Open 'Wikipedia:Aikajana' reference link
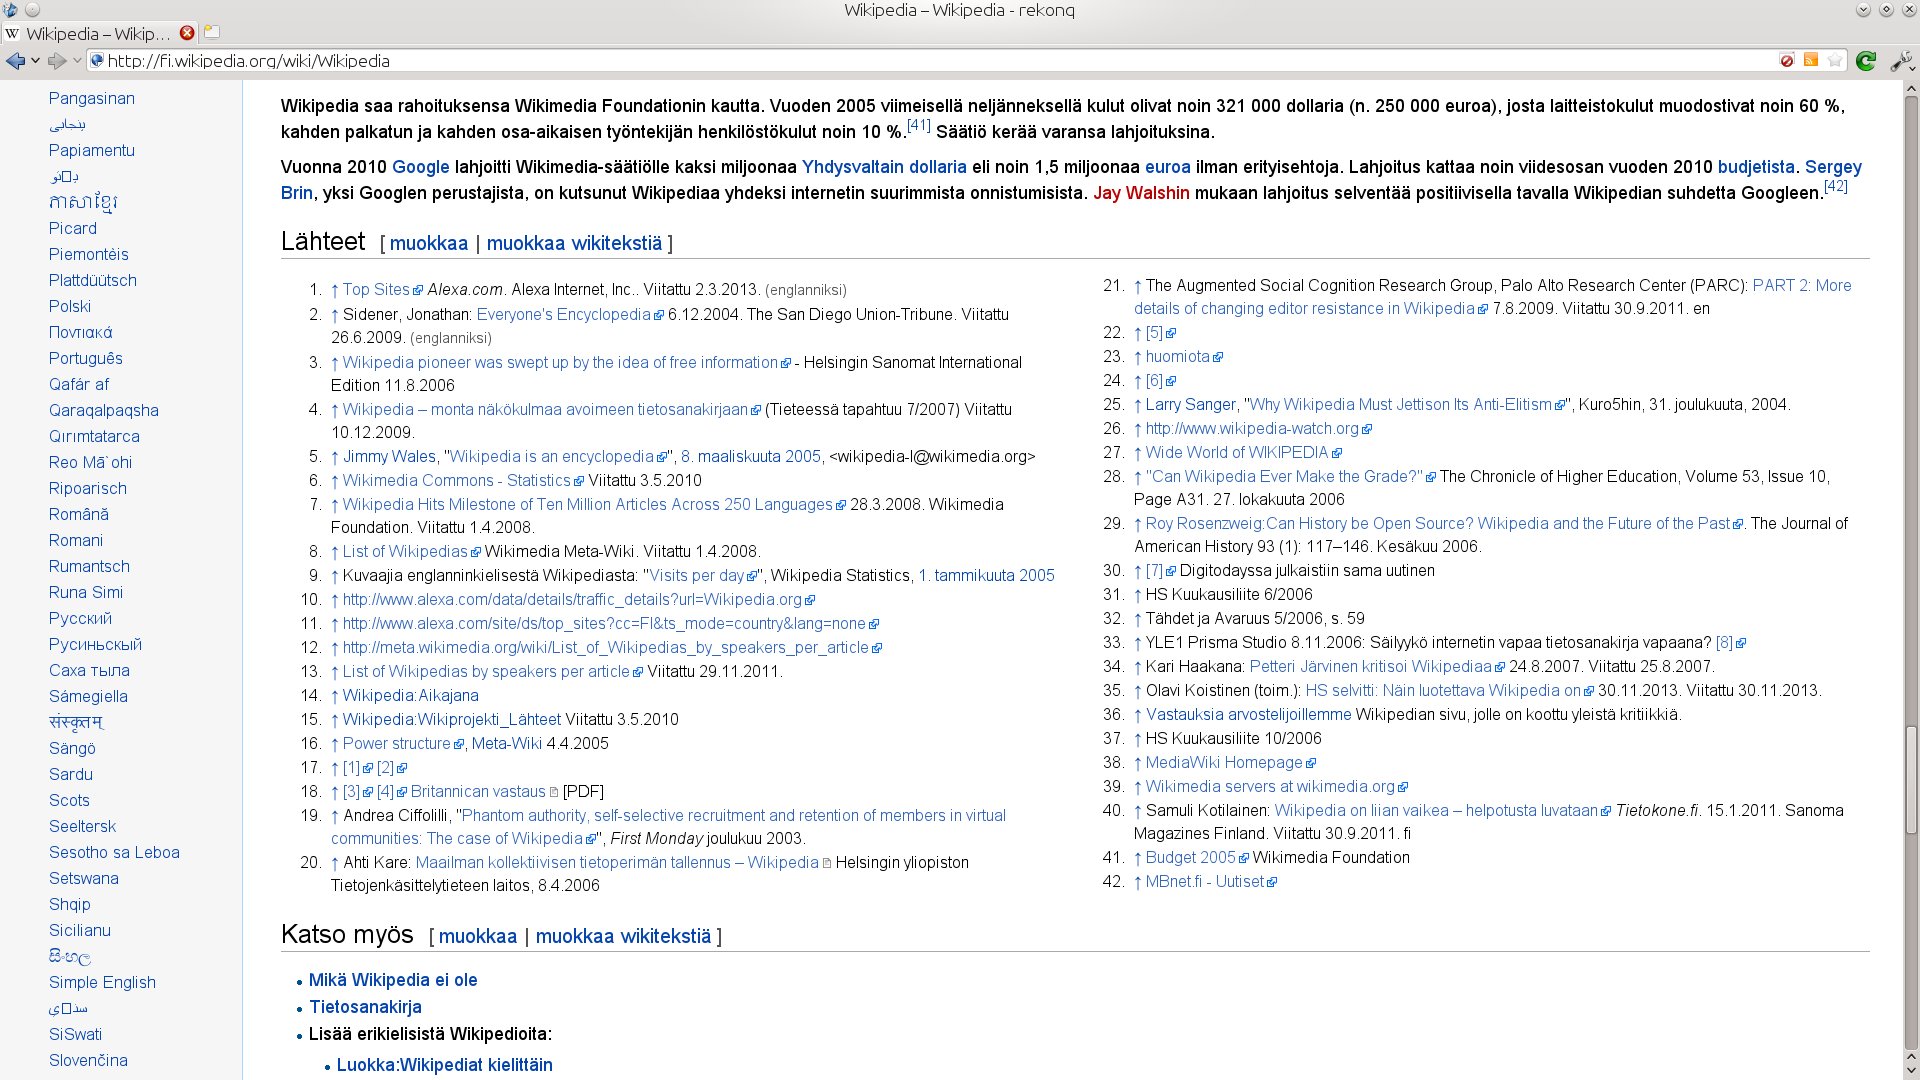Screen dimensions: 1920x1080 pos(411,696)
